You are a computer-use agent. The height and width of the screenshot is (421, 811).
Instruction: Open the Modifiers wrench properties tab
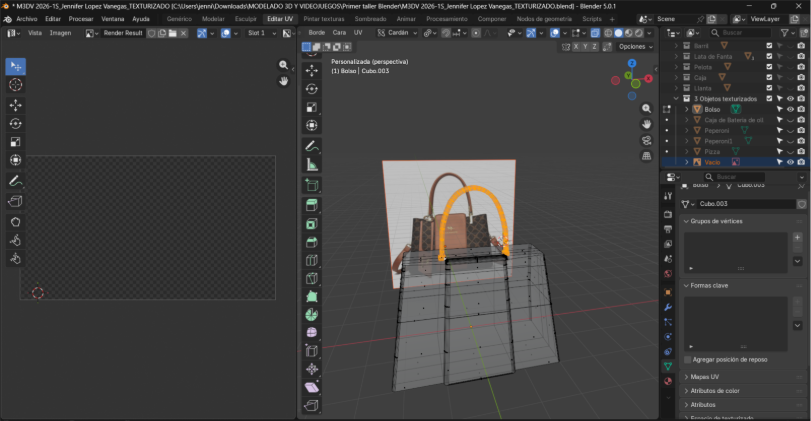click(668, 305)
